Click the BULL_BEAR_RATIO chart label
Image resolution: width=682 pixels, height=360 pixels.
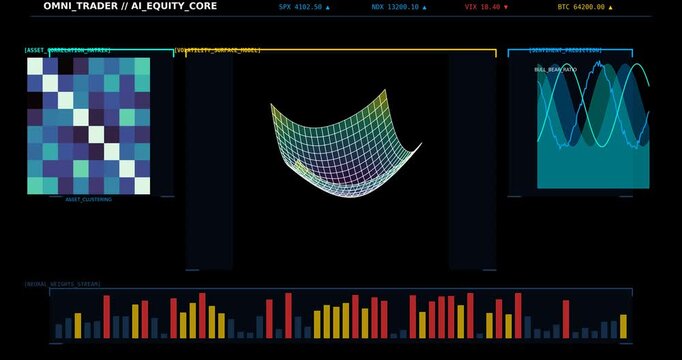[555, 70]
